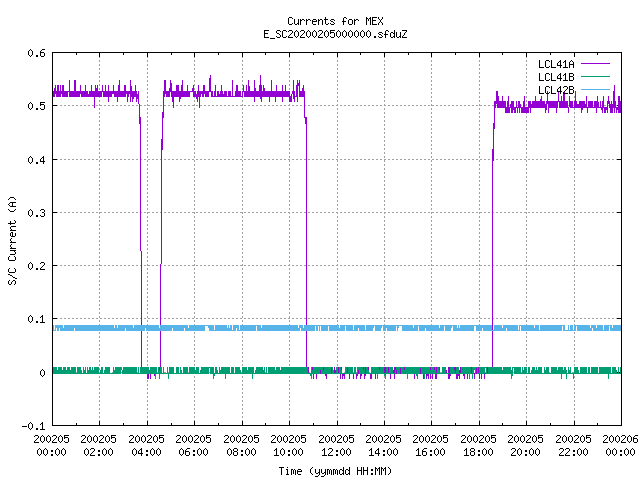Click the 200205 20:00 x-axis tick label
The height and width of the screenshot is (480, 640).
click(x=525, y=445)
